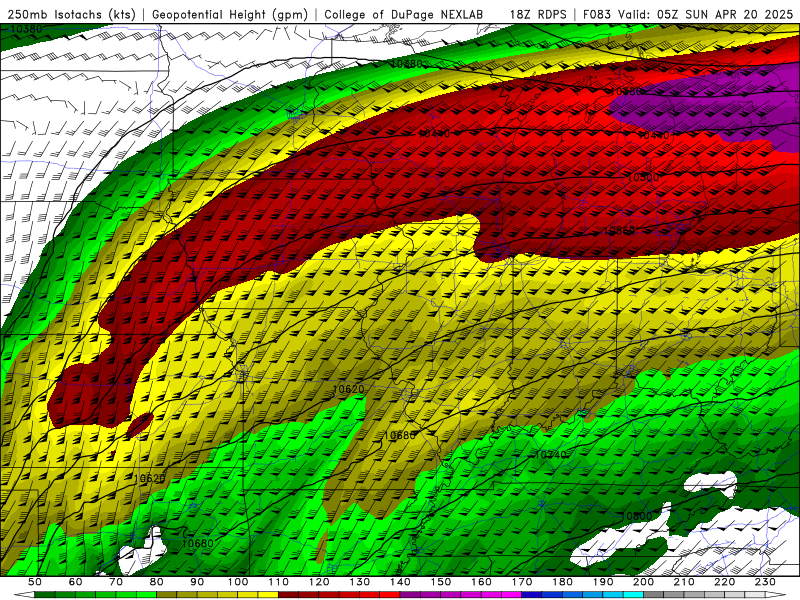Click the 10500 height contour label
This screenshot has height=600, width=800.
(643, 178)
